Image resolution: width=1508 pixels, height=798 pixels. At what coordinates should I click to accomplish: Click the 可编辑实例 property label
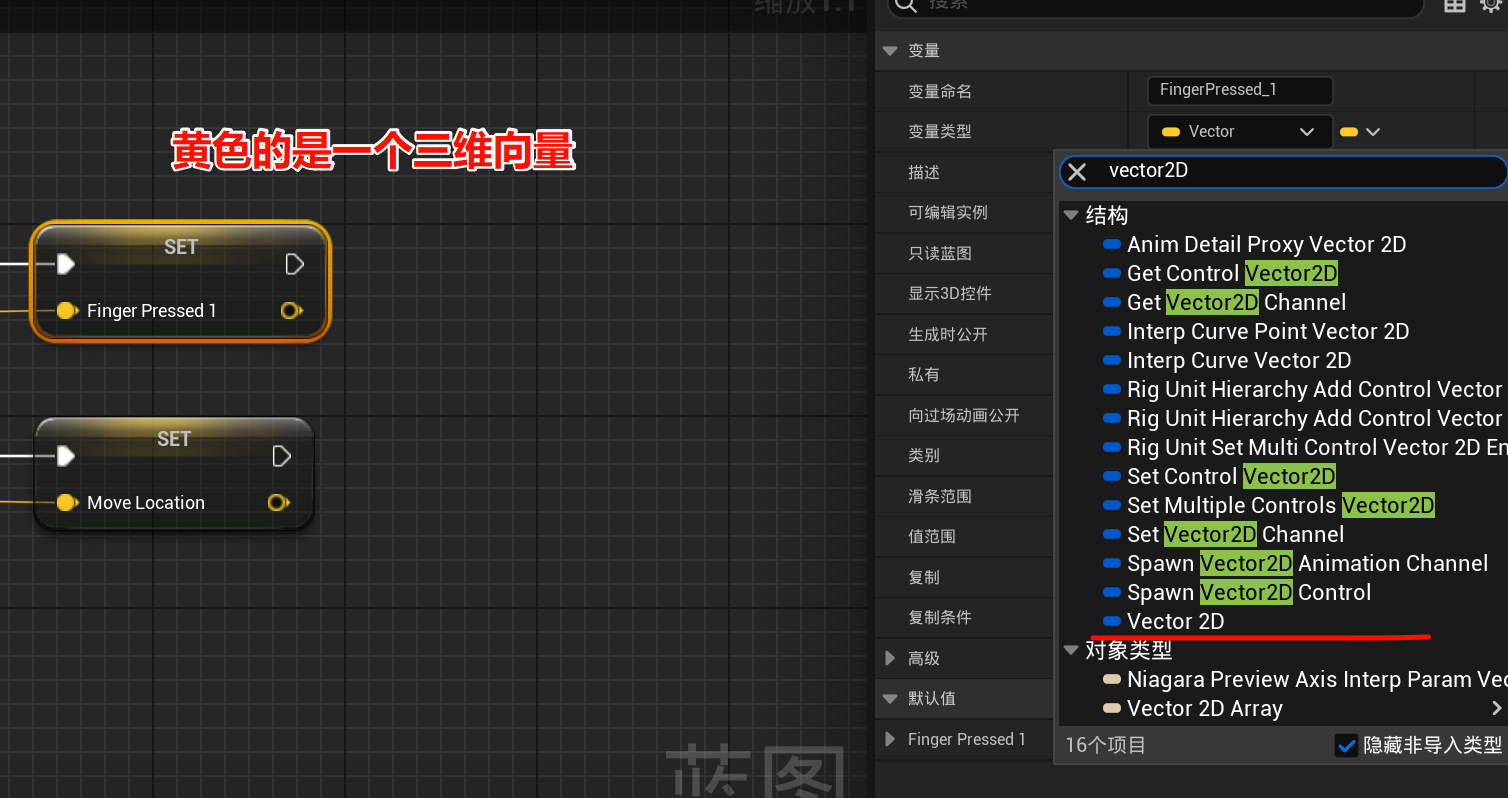pyautogui.click(x=947, y=213)
